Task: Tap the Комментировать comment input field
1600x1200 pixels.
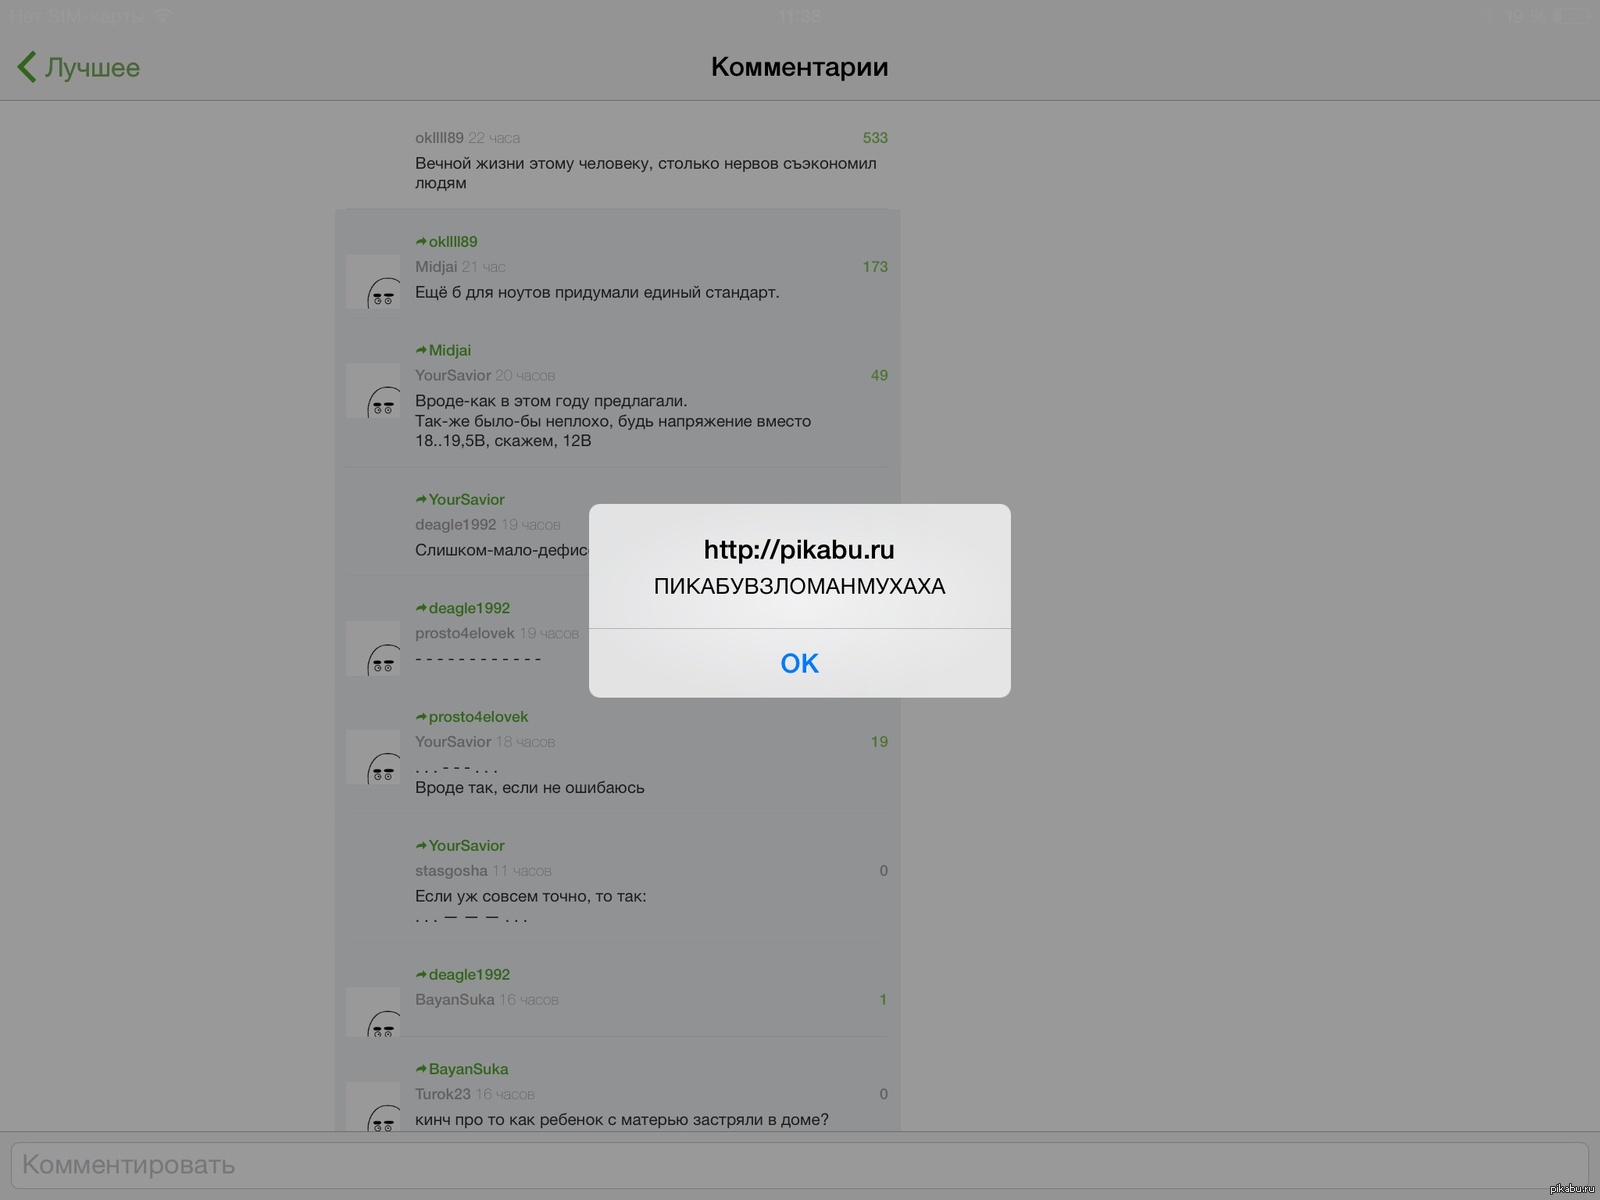Action: click(798, 1165)
